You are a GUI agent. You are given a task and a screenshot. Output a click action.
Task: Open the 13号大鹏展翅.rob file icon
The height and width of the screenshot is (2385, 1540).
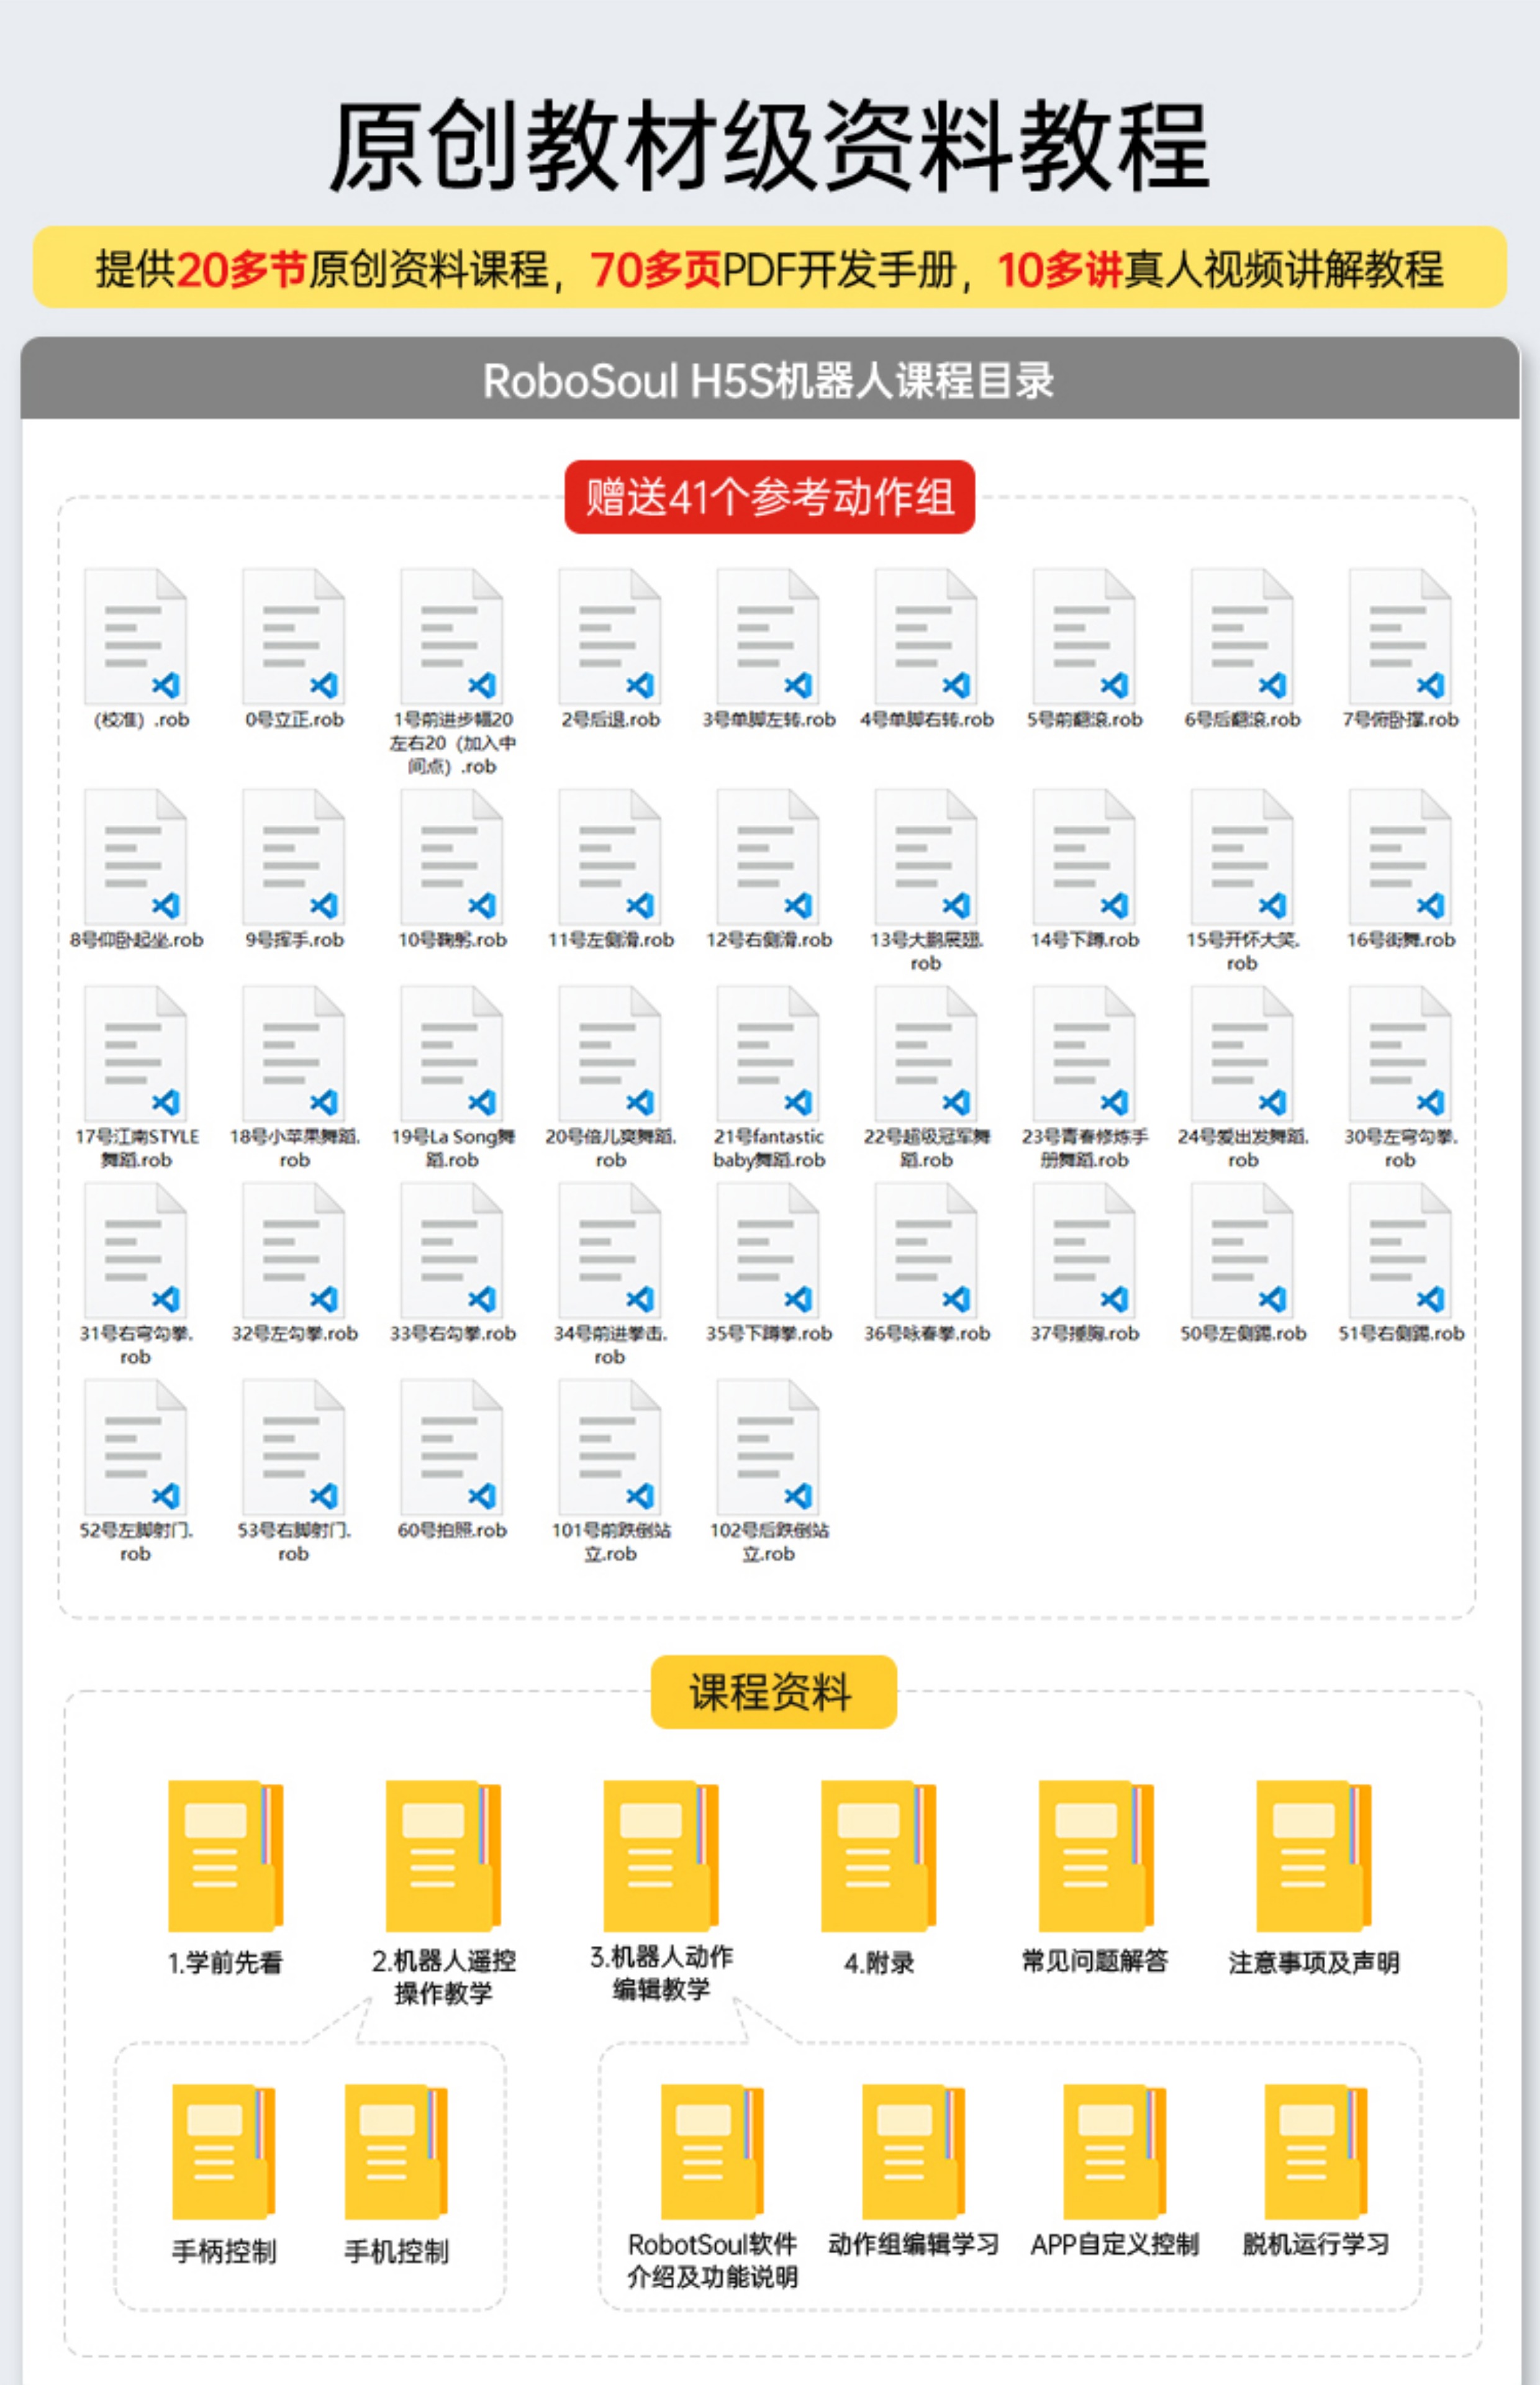tap(925, 857)
